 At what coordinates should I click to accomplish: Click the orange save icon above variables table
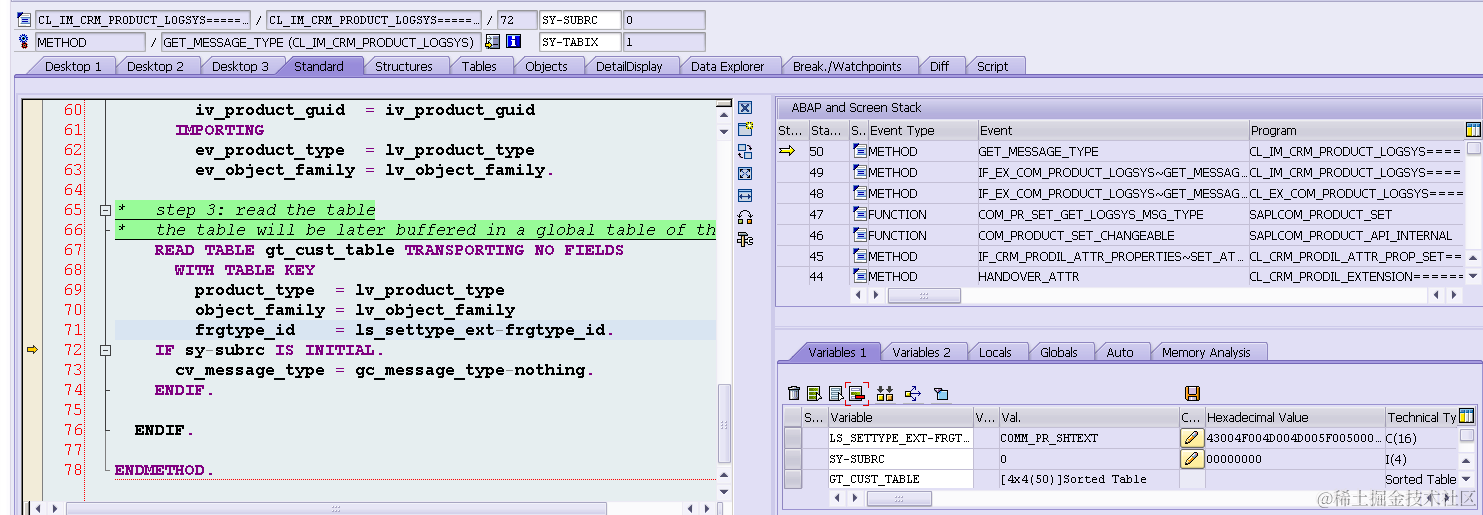coord(1192,394)
